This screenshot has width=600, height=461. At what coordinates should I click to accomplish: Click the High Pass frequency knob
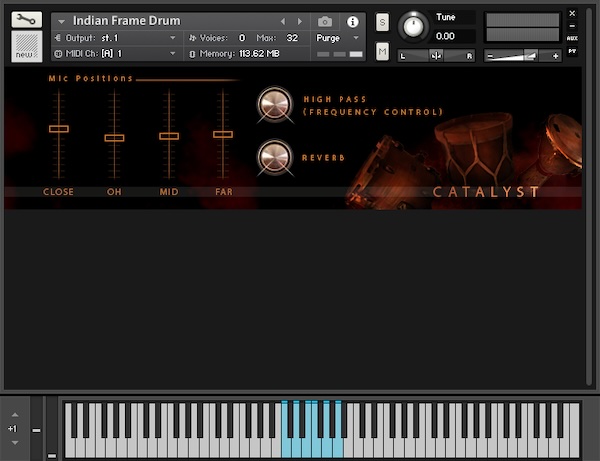click(273, 104)
